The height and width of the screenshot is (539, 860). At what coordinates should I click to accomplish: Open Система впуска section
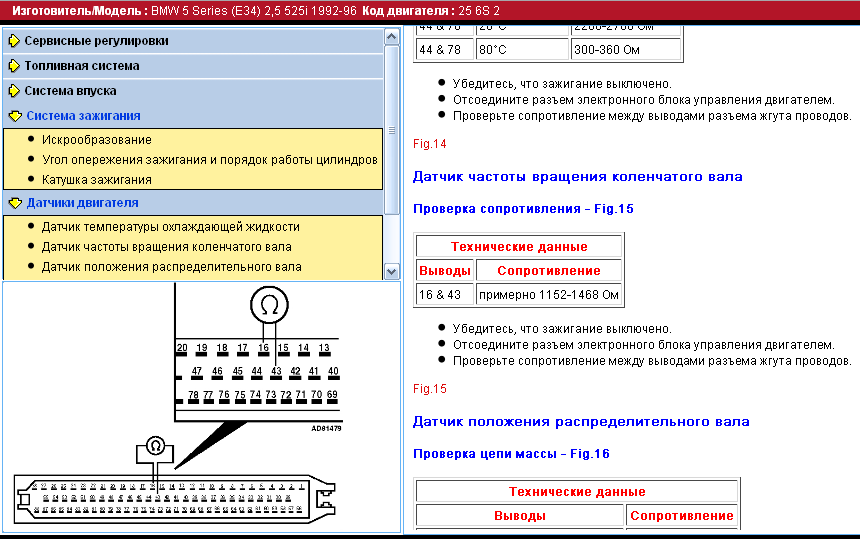70,91
